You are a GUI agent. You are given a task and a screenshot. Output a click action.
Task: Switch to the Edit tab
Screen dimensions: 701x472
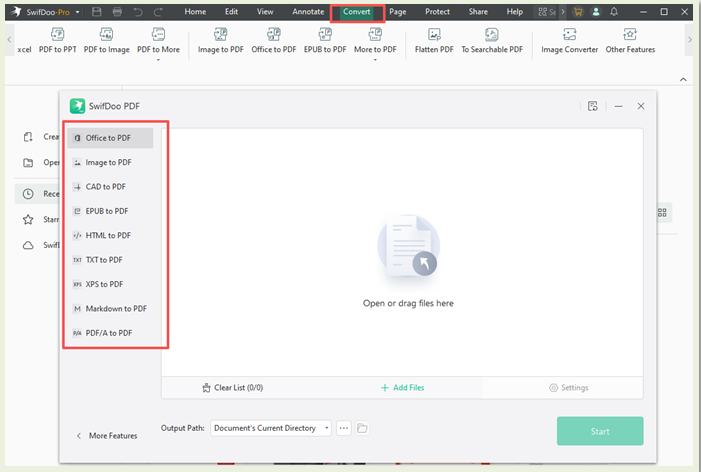pos(232,12)
